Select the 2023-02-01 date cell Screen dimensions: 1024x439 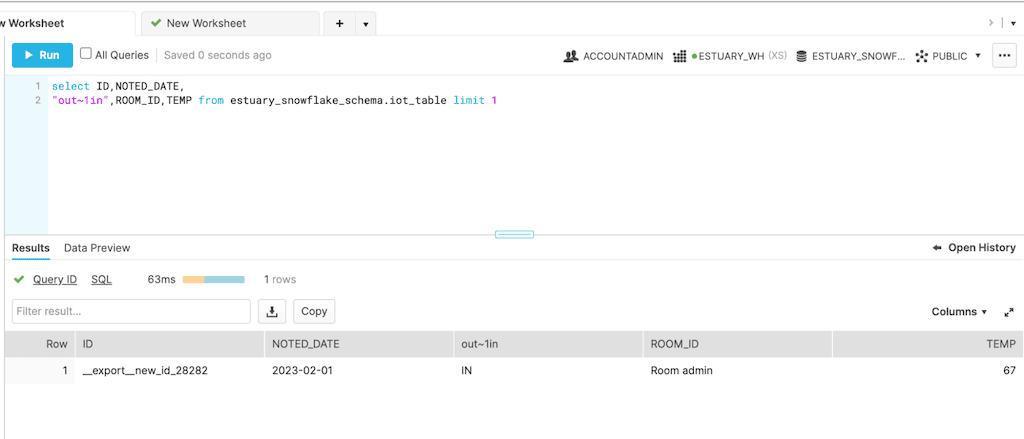point(359,370)
